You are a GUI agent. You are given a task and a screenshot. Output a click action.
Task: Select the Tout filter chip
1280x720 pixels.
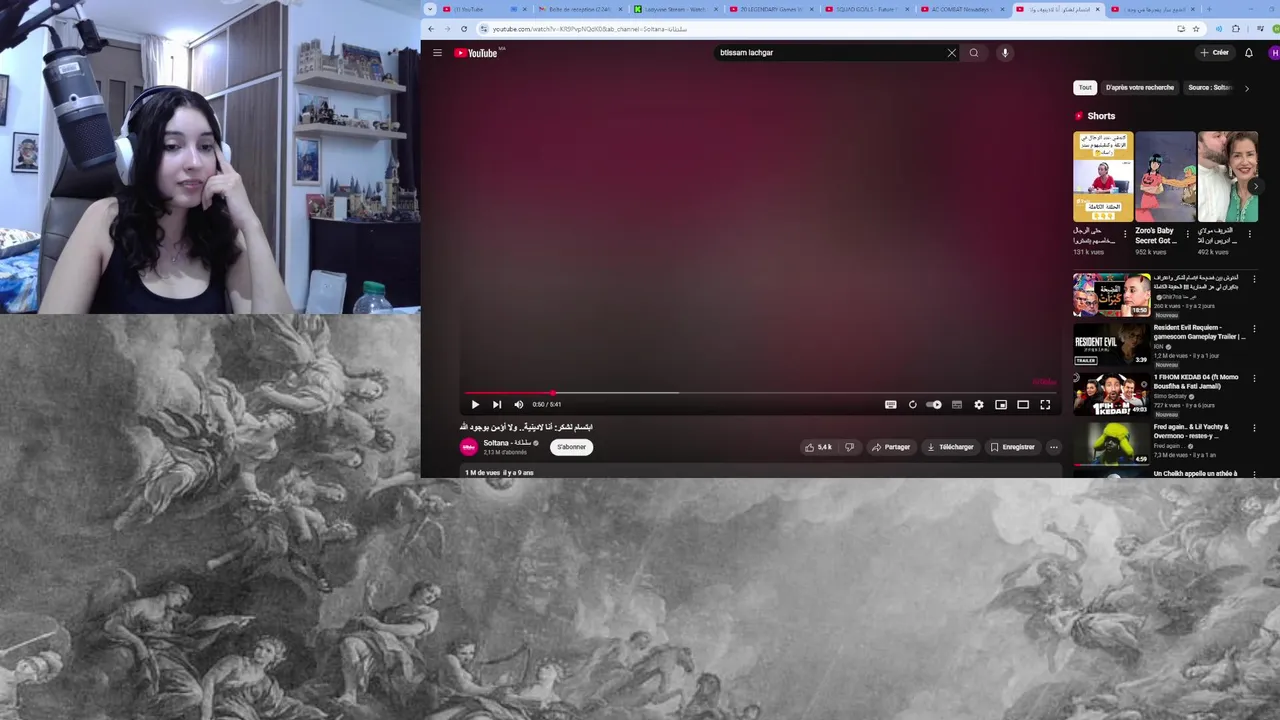[1085, 87]
